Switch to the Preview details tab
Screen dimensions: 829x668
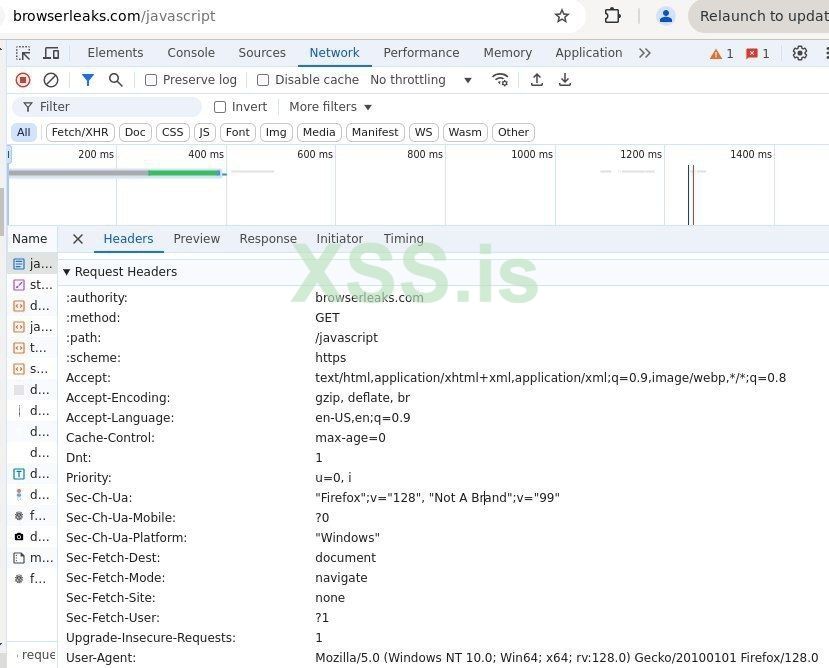197,239
